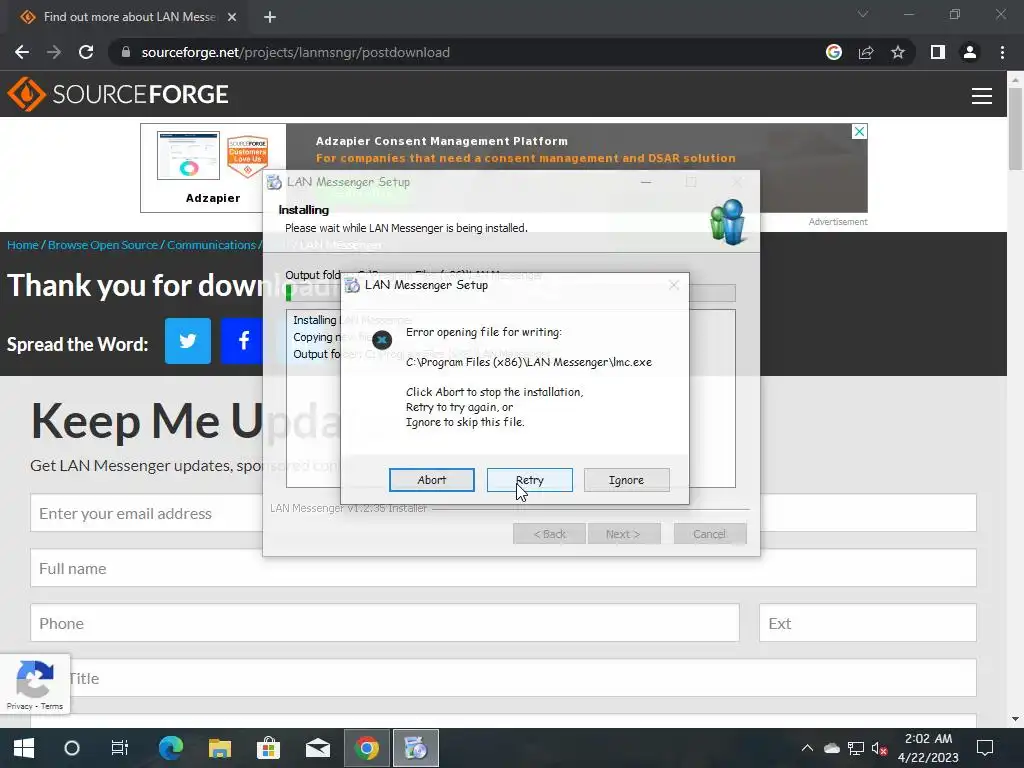Switch to Chrome in taskbar
Screen dimensions: 1024x768
pyautogui.click(x=366, y=748)
